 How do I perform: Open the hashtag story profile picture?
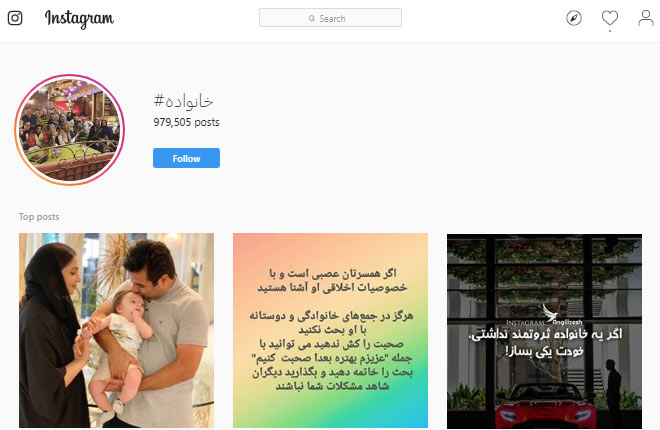point(69,130)
